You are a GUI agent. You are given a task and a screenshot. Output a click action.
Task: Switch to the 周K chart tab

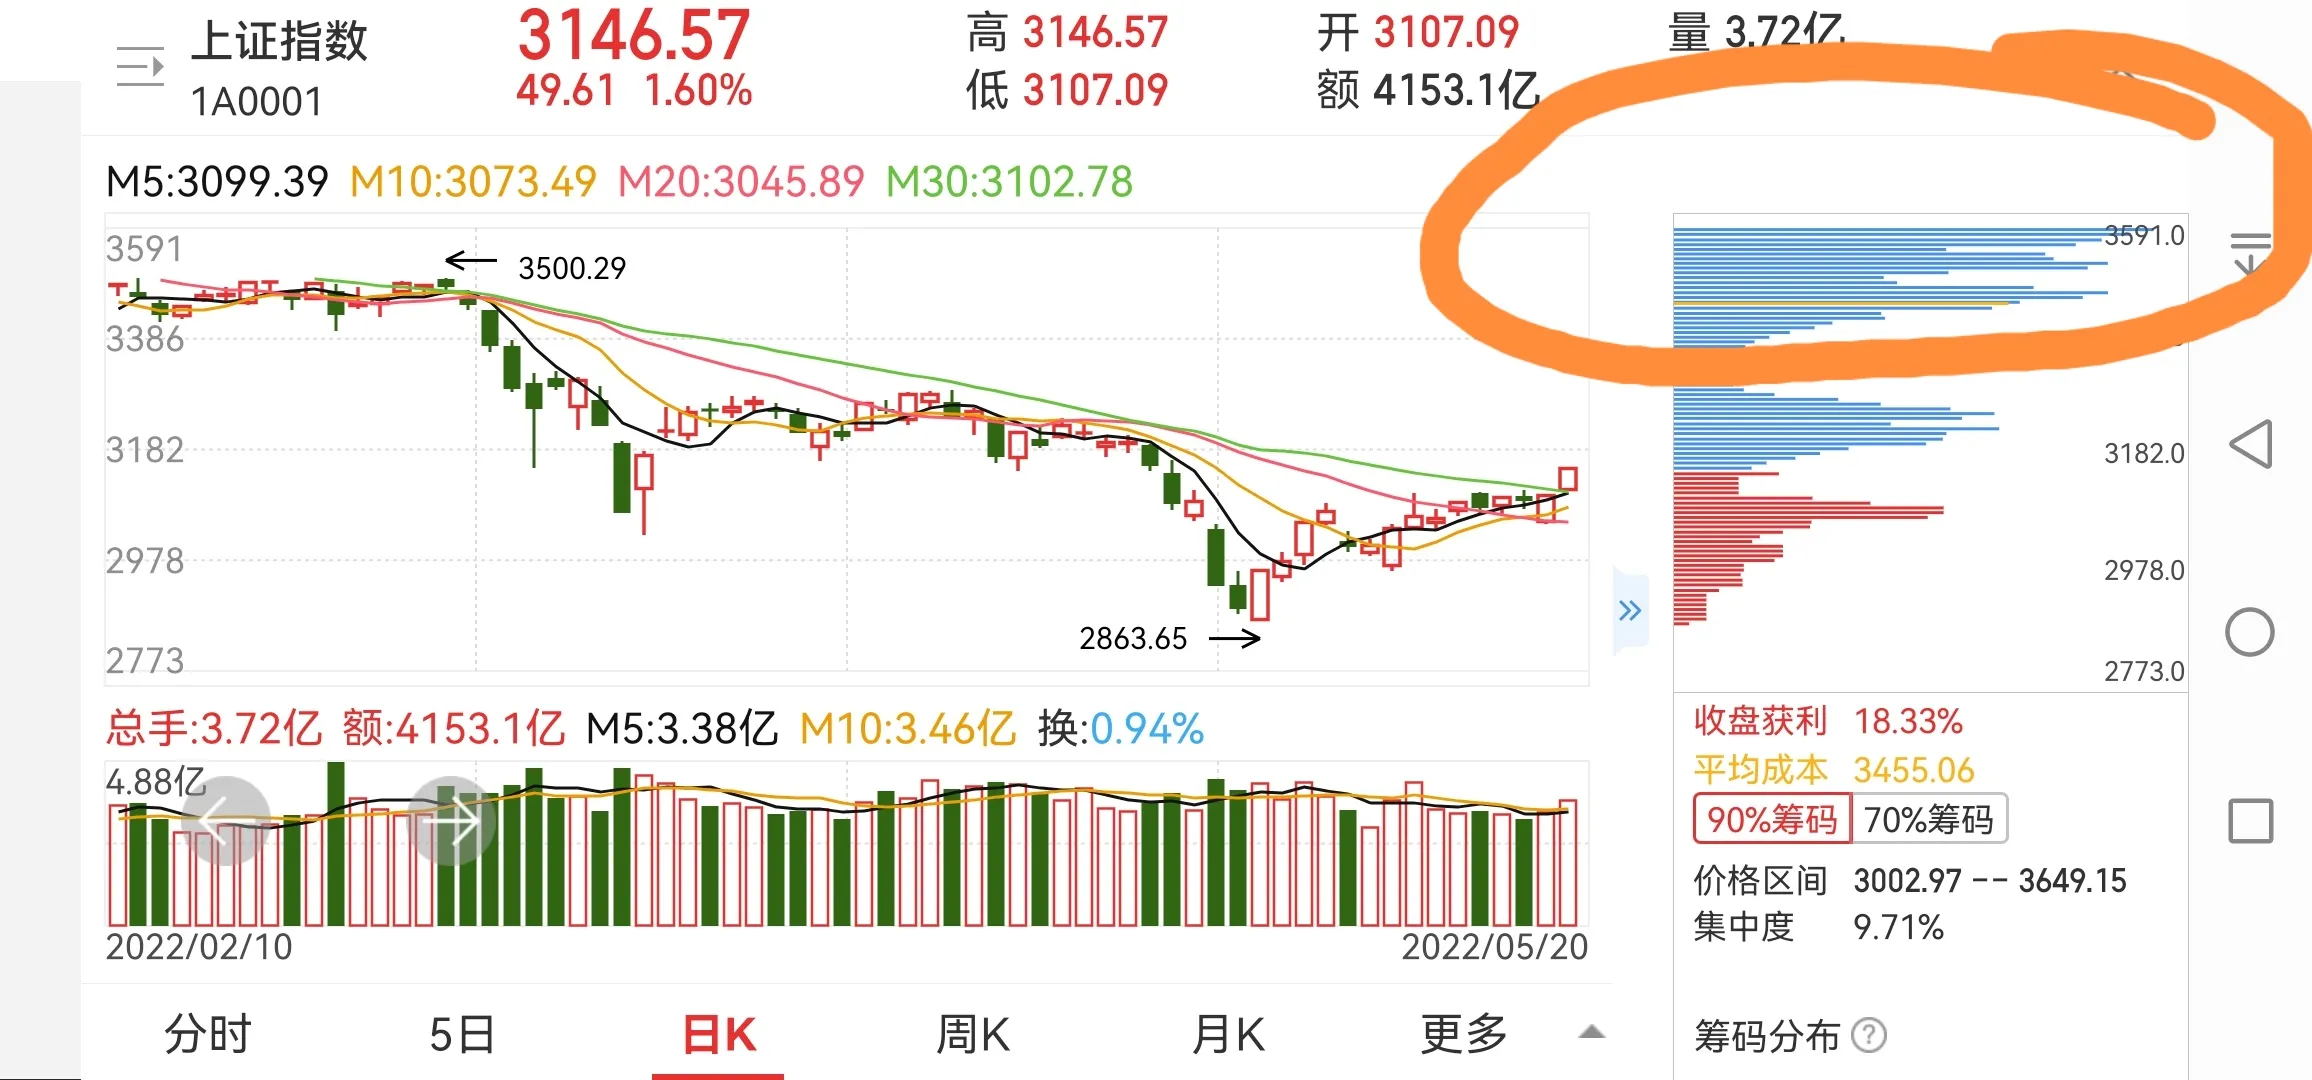click(x=973, y=1034)
